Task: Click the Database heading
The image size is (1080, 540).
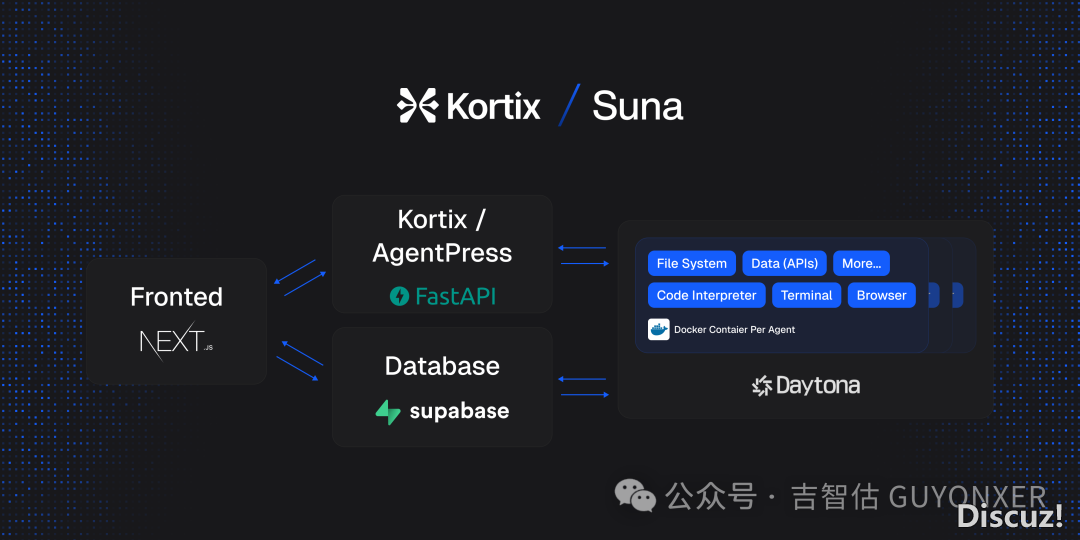Action: pos(442,366)
